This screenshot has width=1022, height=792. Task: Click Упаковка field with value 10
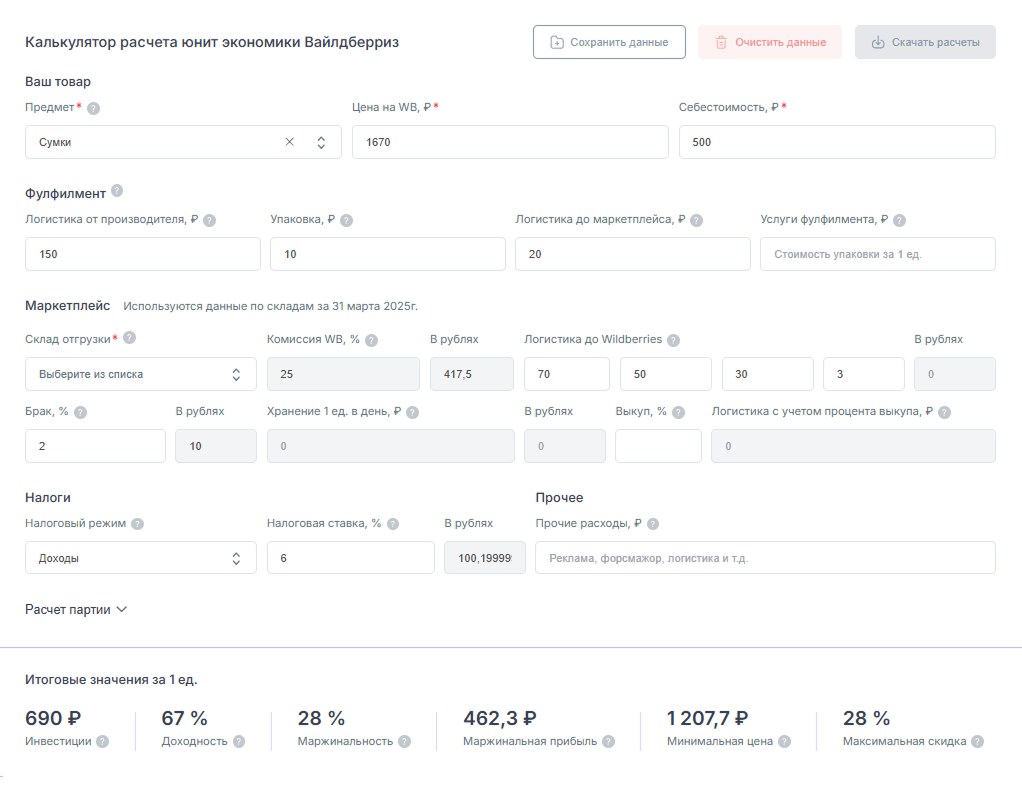tap(388, 254)
